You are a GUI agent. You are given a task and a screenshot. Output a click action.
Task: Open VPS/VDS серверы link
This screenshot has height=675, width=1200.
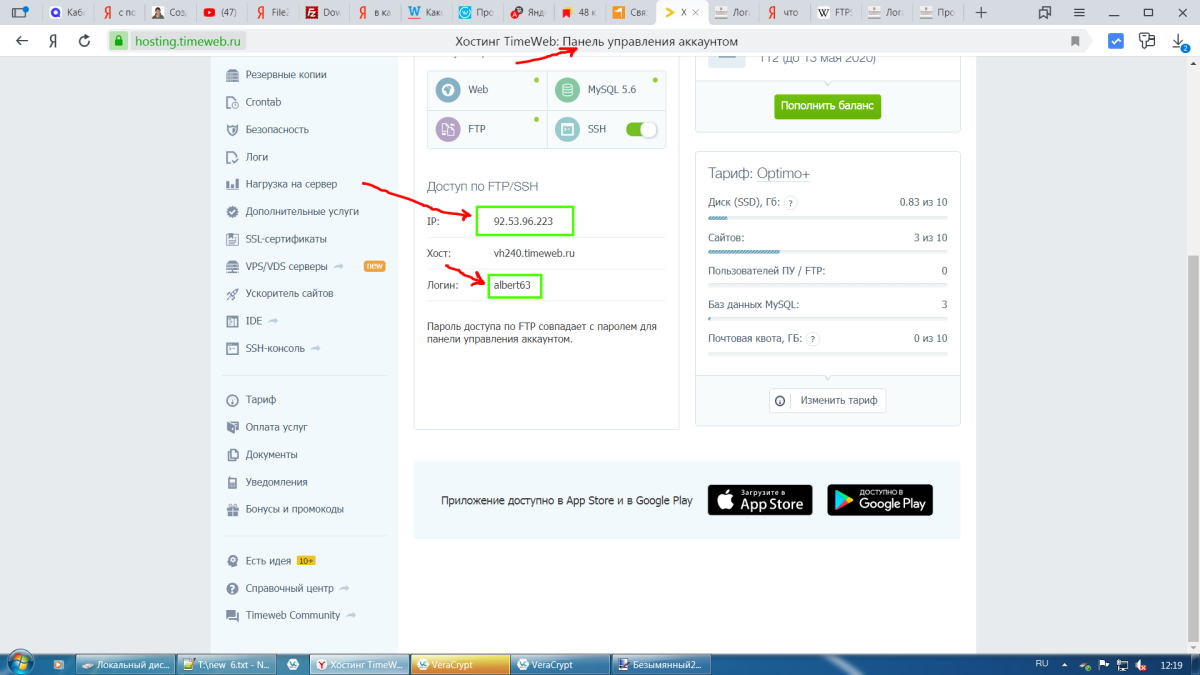(x=285, y=267)
